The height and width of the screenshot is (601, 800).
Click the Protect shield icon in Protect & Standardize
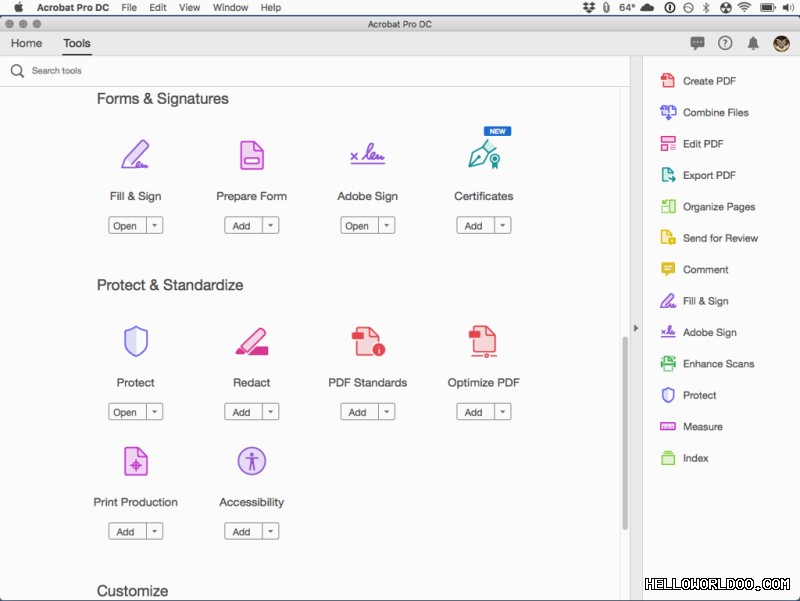pyautogui.click(x=136, y=341)
